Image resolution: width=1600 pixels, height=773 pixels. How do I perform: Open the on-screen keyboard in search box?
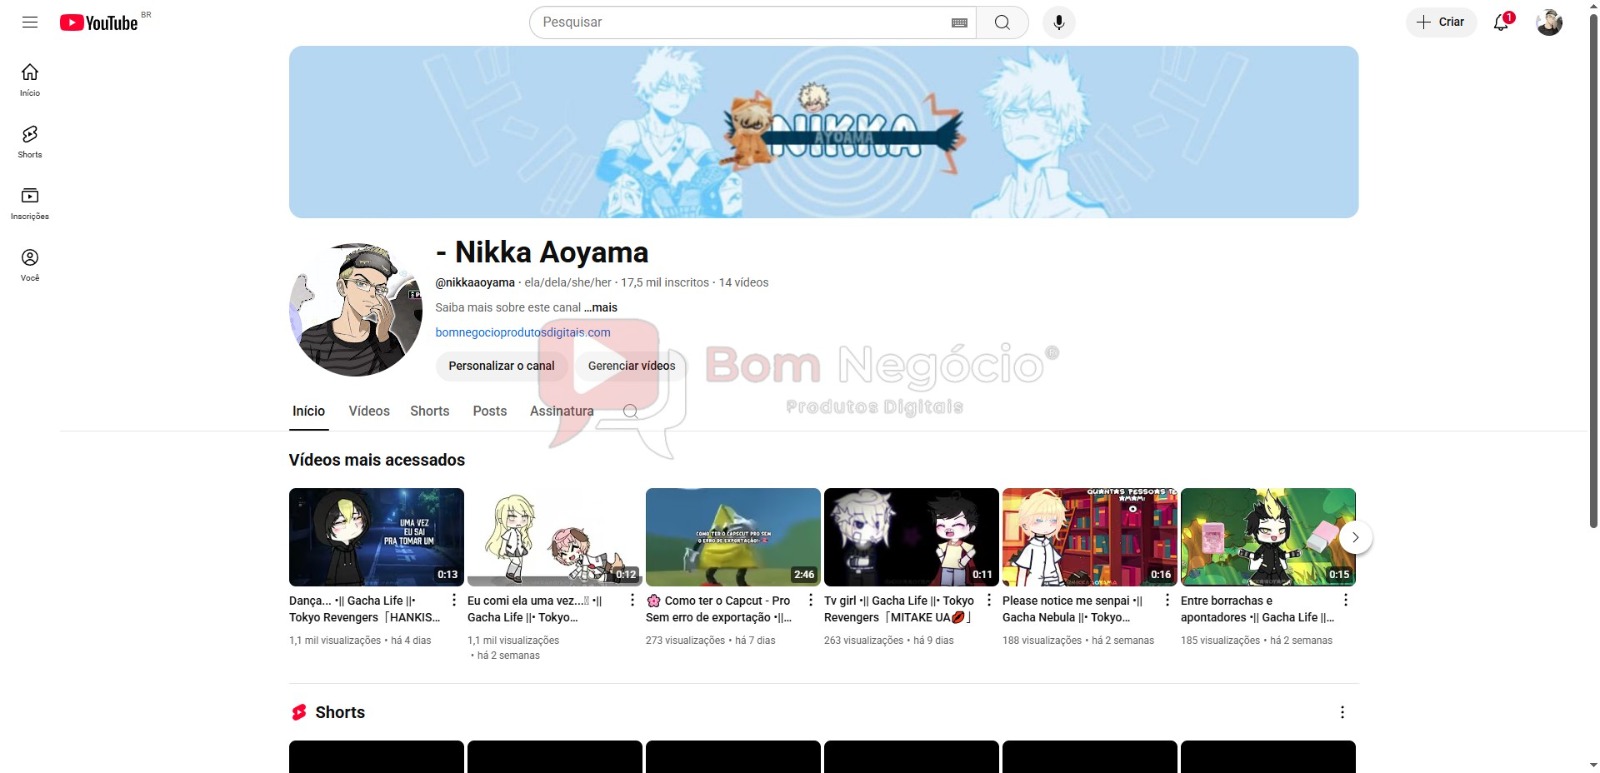point(959,22)
